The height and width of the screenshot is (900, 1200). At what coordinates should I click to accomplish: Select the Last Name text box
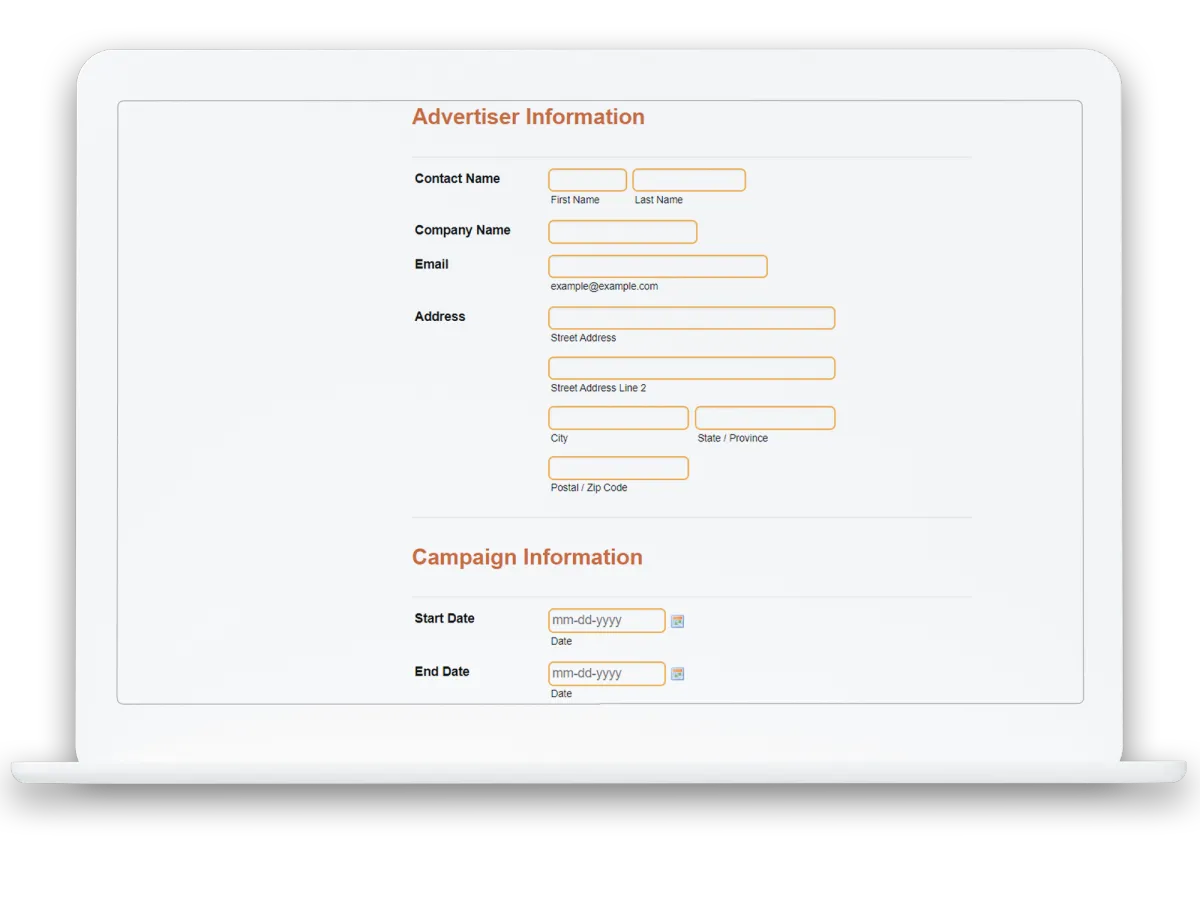(x=689, y=180)
